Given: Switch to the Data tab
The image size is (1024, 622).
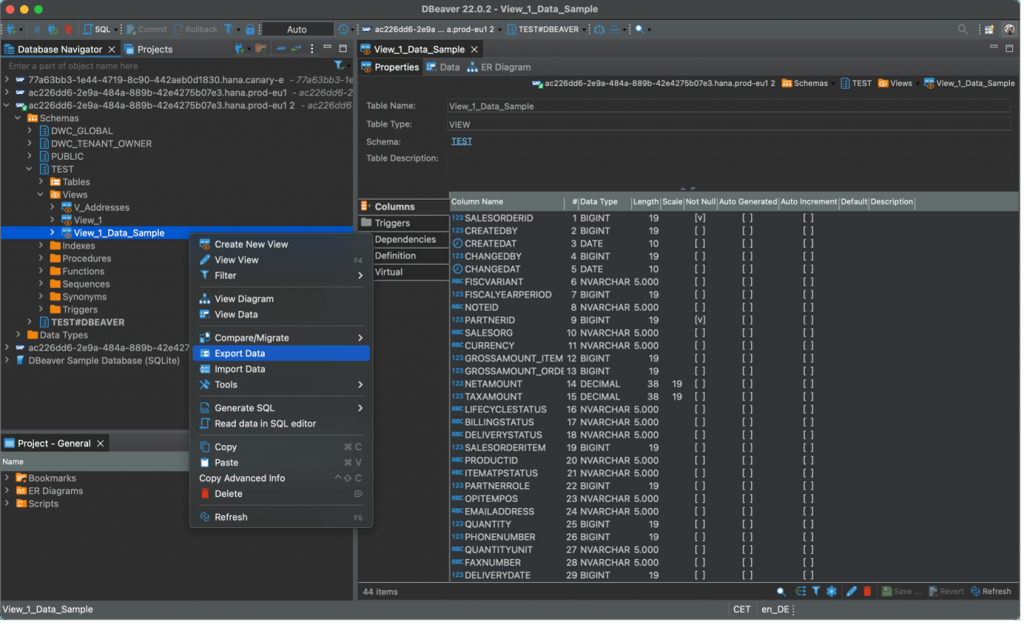Looking at the screenshot, I should pyautogui.click(x=443, y=67).
